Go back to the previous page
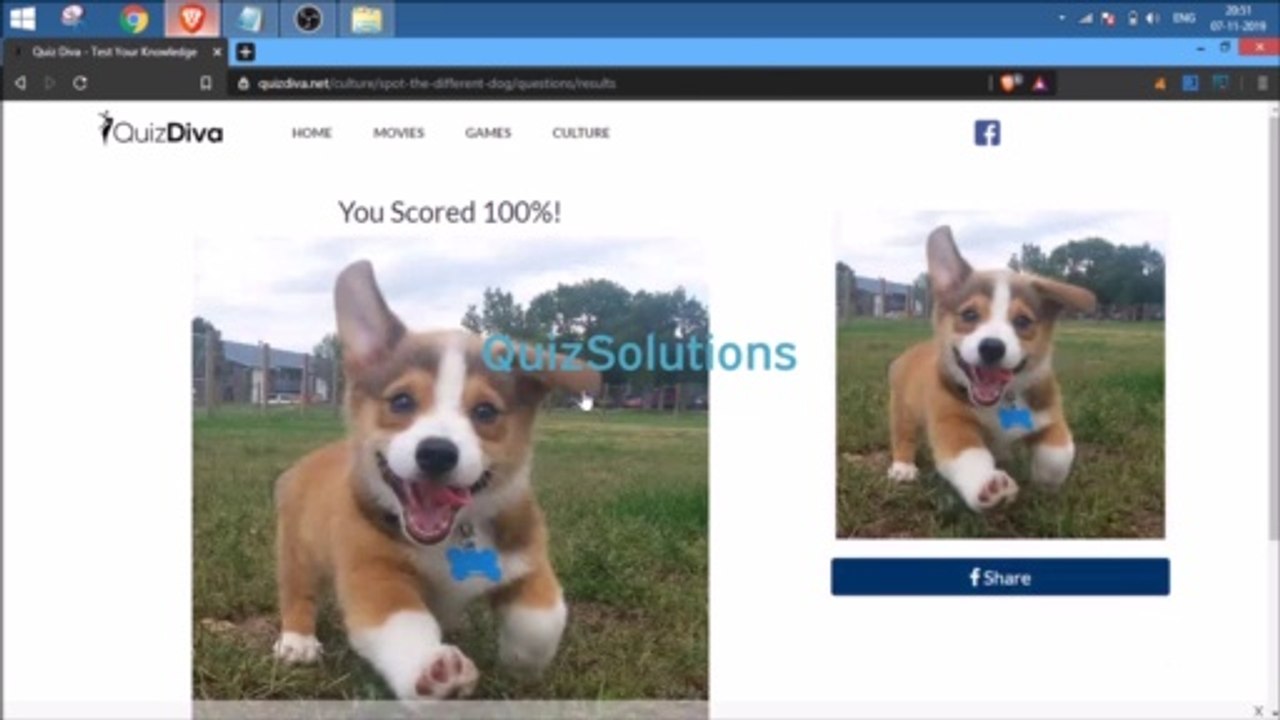Viewport: 1280px width, 720px height. pyautogui.click(x=20, y=83)
